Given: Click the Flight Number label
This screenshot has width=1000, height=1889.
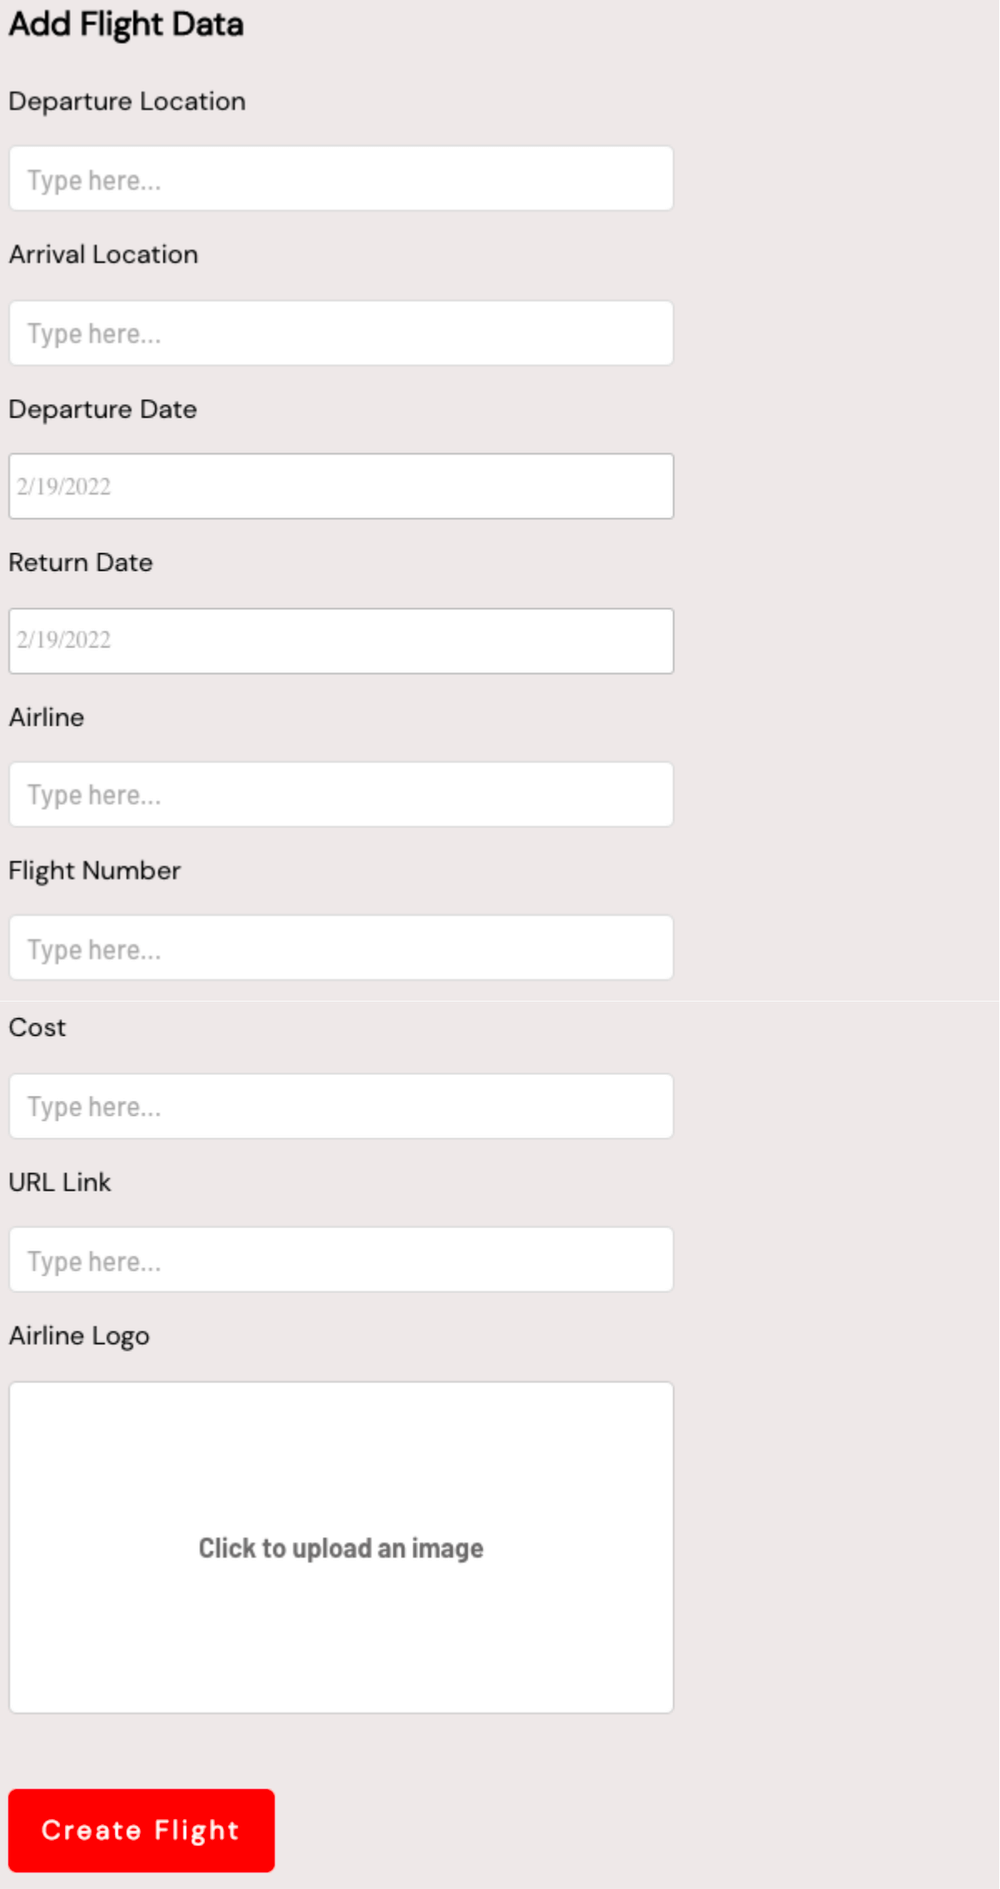Looking at the screenshot, I should (x=95, y=871).
